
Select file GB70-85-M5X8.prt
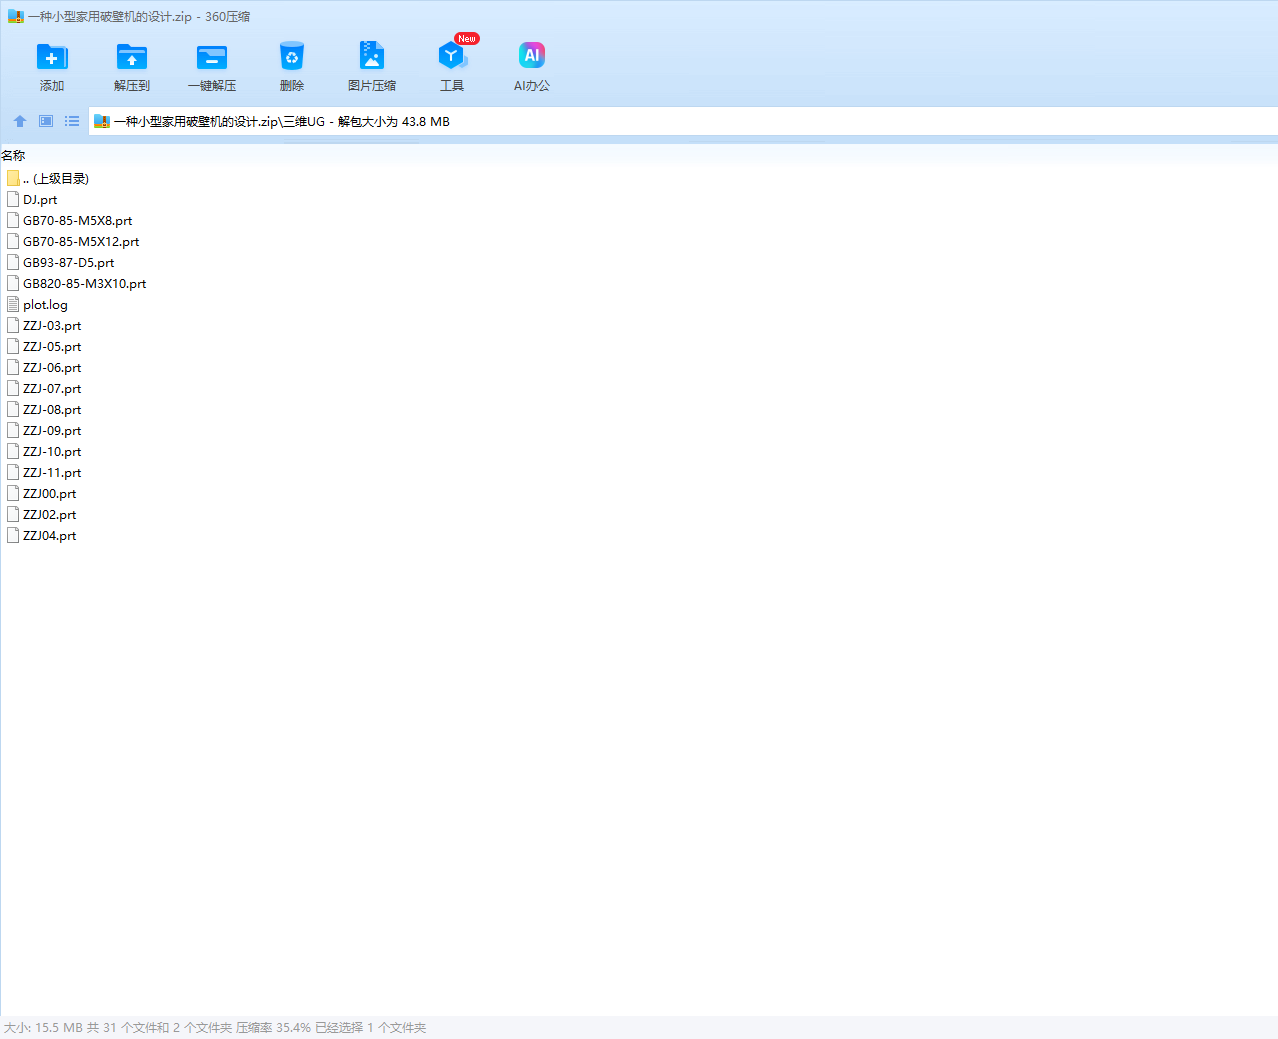tap(69, 220)
